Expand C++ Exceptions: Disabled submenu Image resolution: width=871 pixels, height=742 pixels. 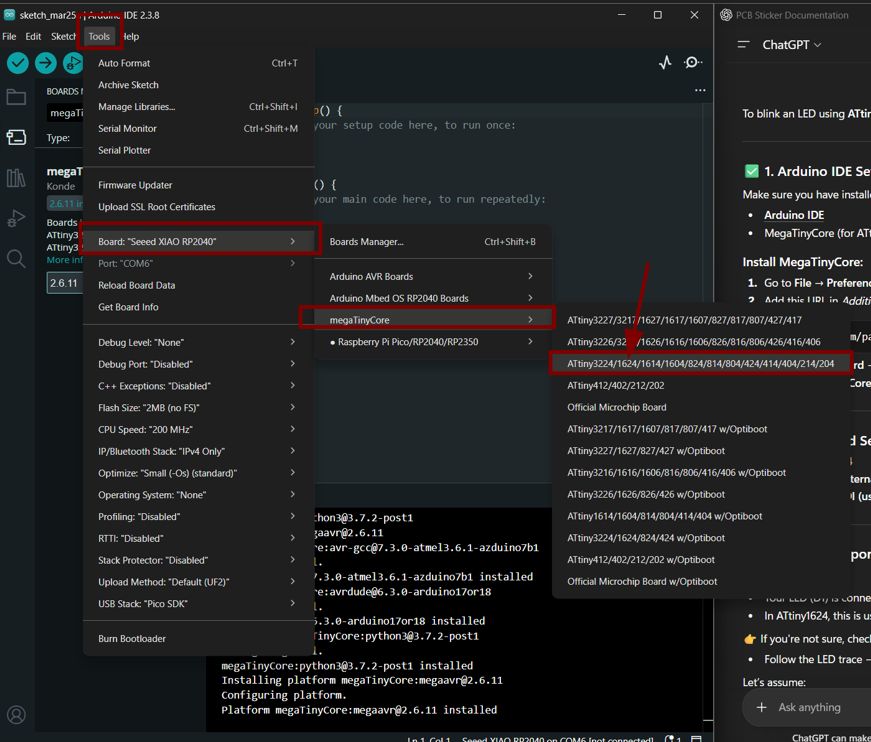[198, 385]
